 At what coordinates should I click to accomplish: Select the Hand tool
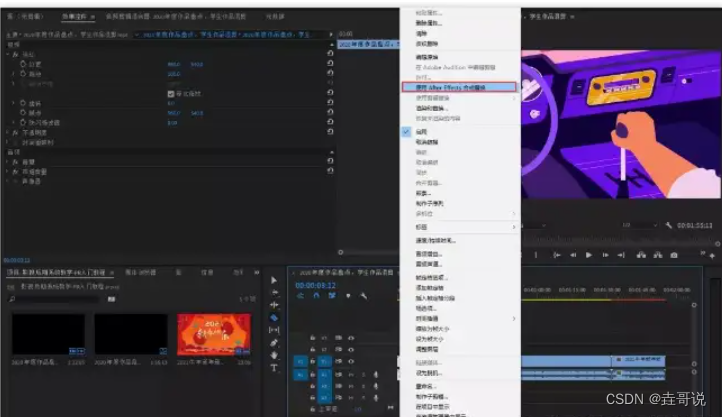[274, 355]
